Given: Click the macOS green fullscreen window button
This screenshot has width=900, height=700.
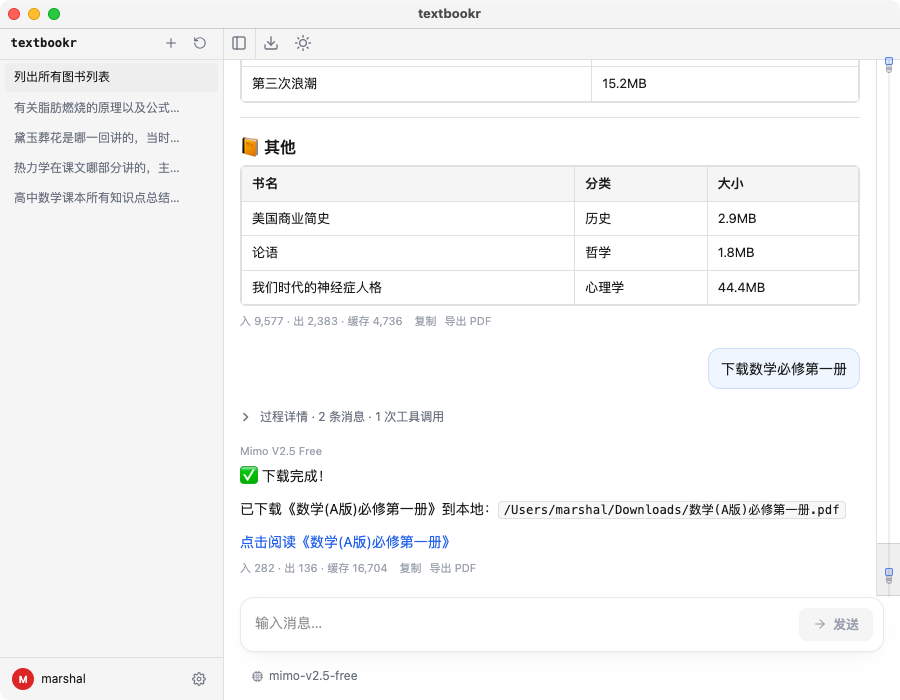Looking at the screenshot, I should (x=54, y=14).
